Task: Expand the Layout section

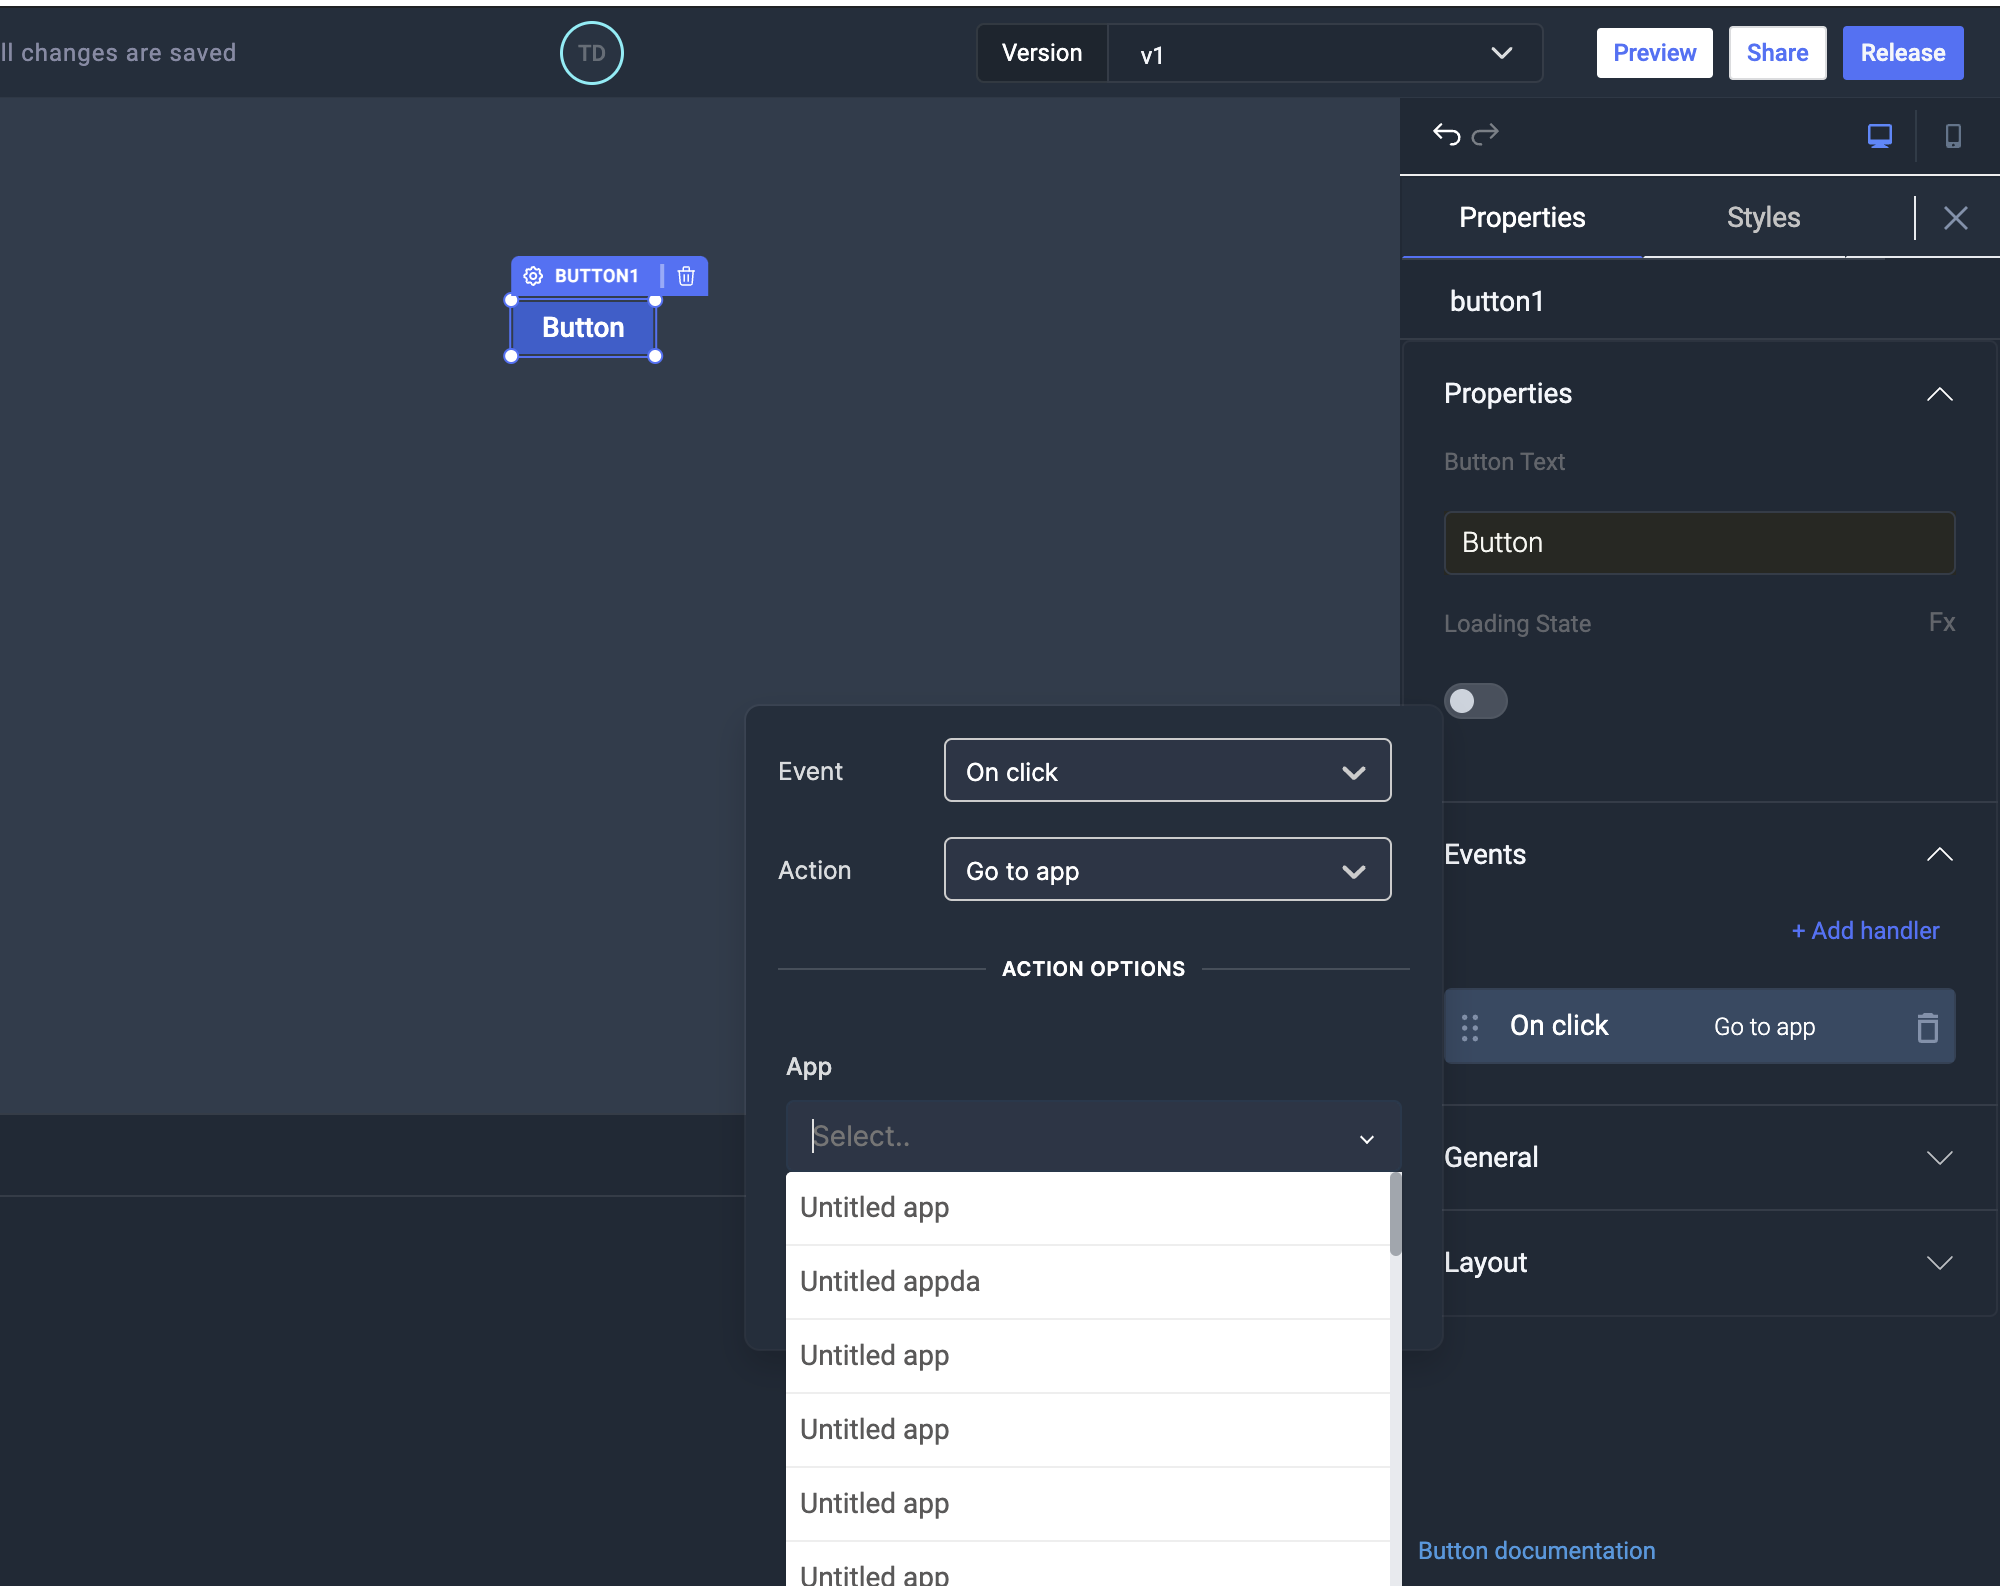Action: coord(1939,1262)
